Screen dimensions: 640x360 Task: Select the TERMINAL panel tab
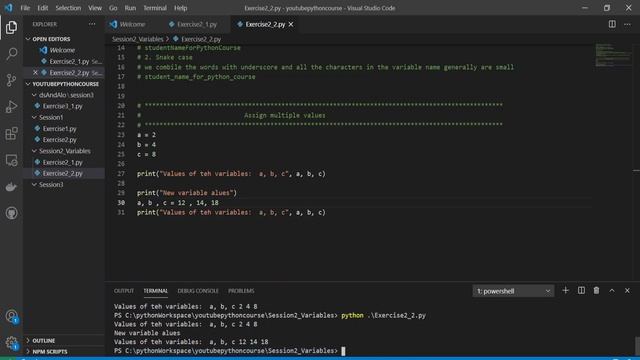pyautogui.click(x=156, y=291)
